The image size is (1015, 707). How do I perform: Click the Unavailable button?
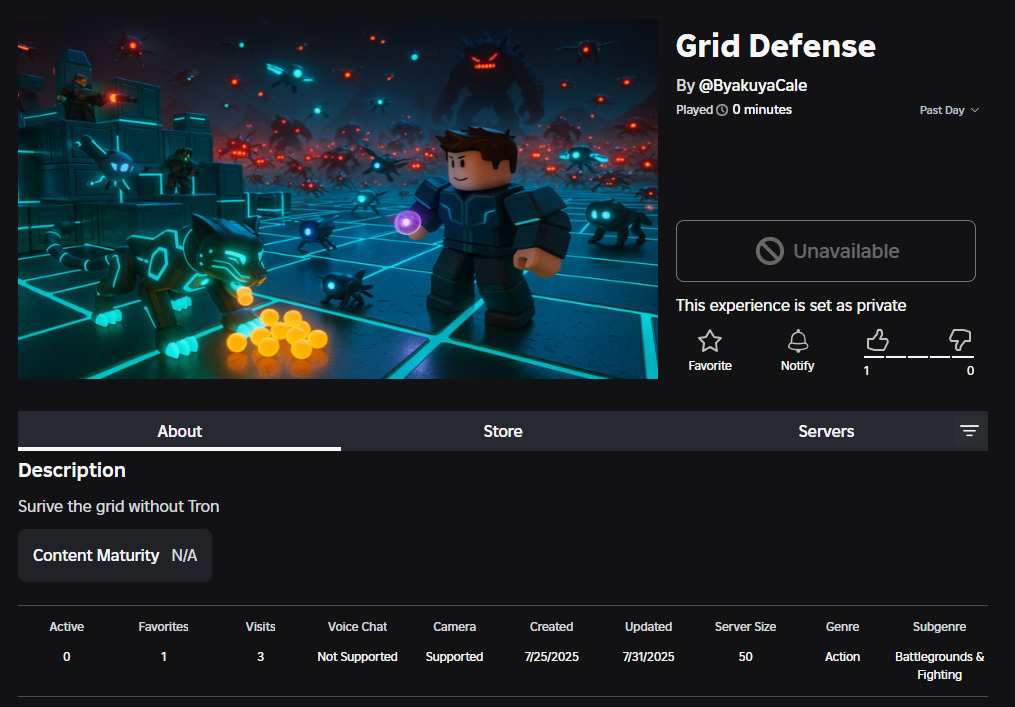825,251
